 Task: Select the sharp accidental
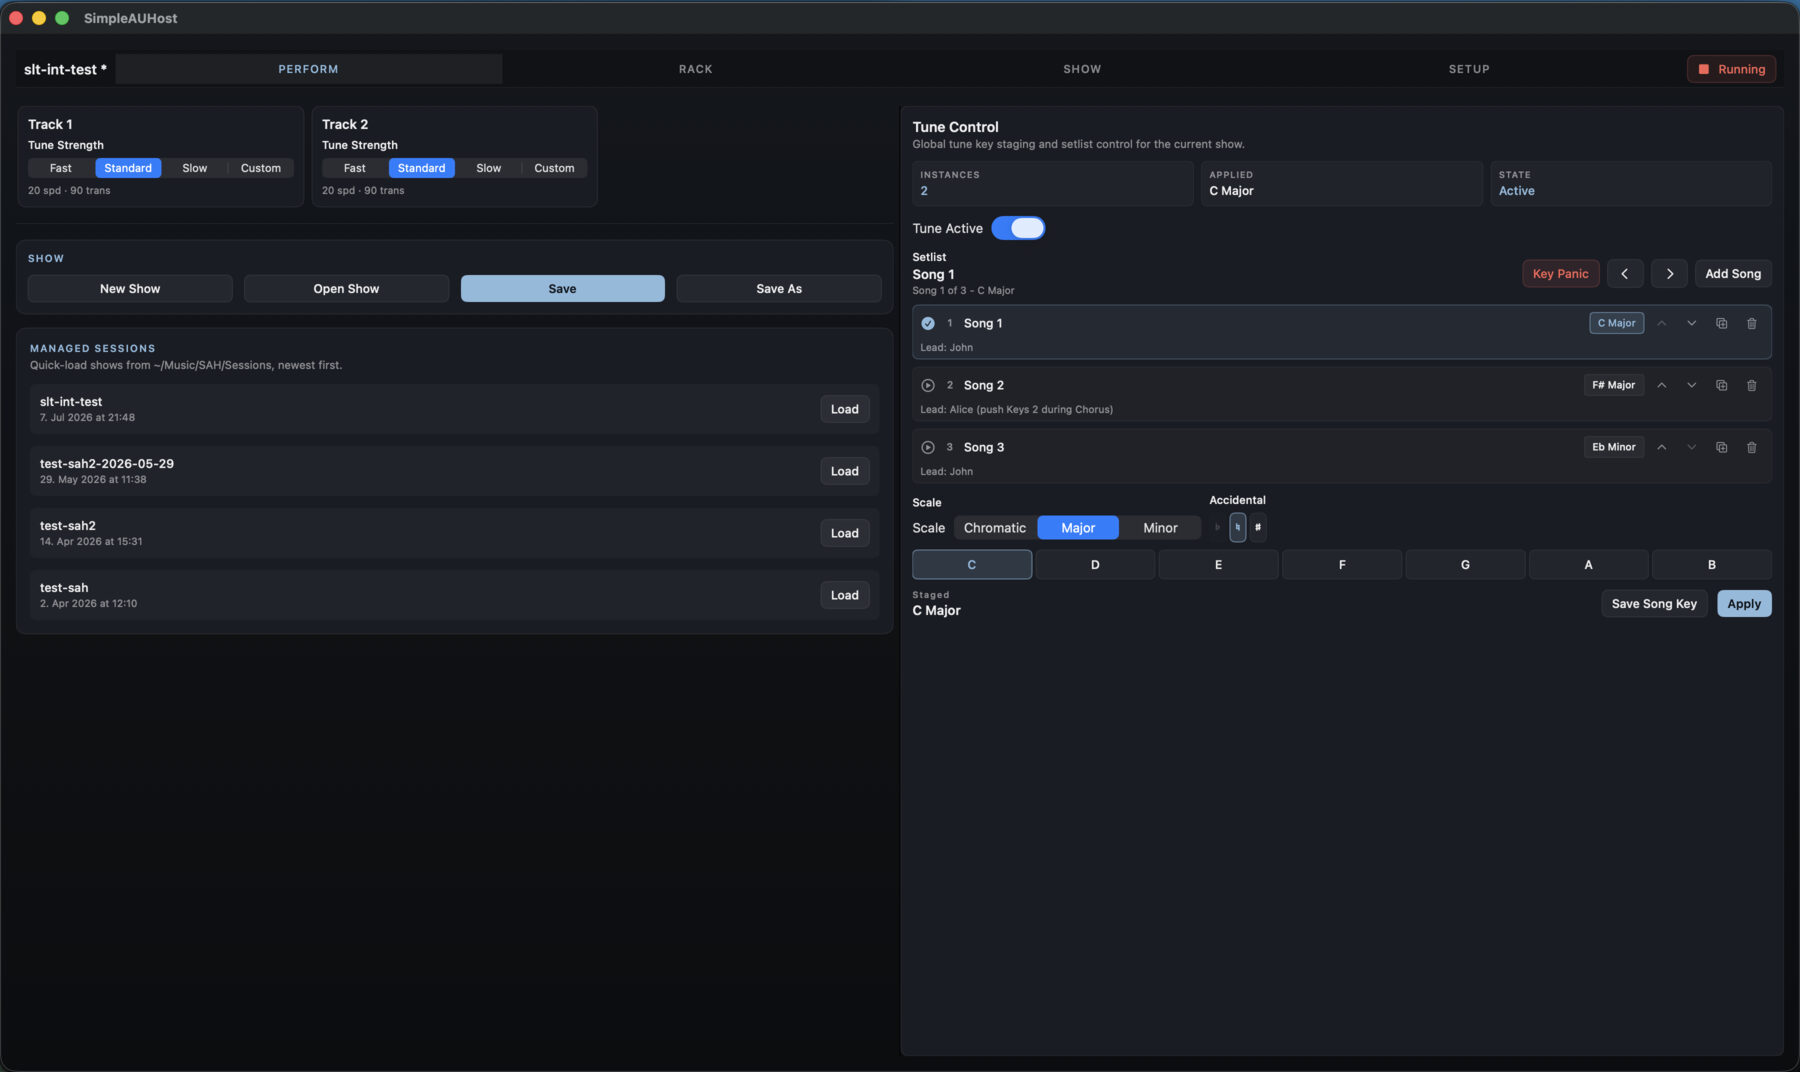point(1258,527)
